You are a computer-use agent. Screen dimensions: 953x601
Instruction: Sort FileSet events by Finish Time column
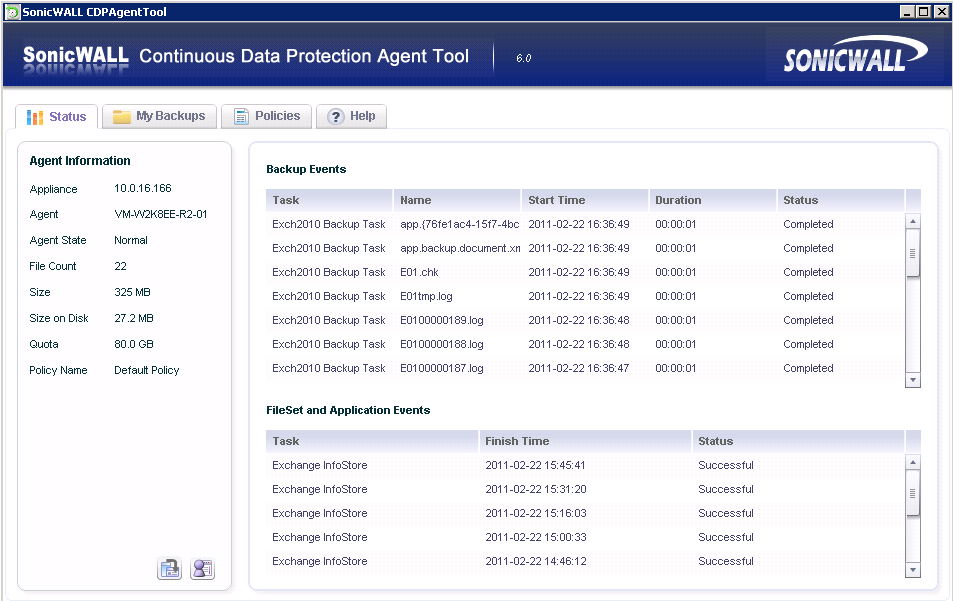(x=585, y=441)
